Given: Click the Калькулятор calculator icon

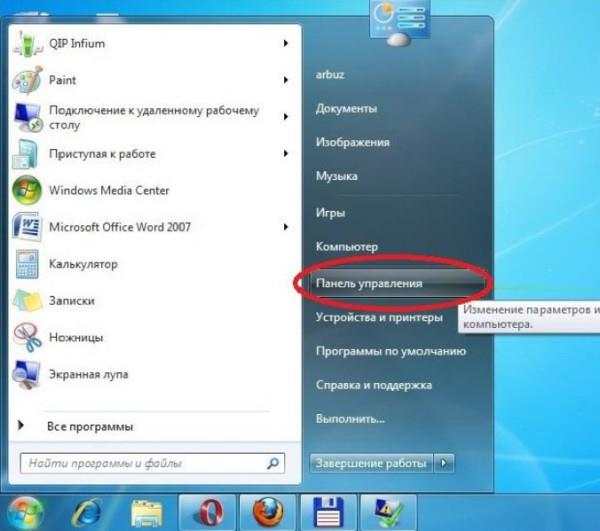Looking at the screenshot, I should pyautogui.click(x=27, y=264).
